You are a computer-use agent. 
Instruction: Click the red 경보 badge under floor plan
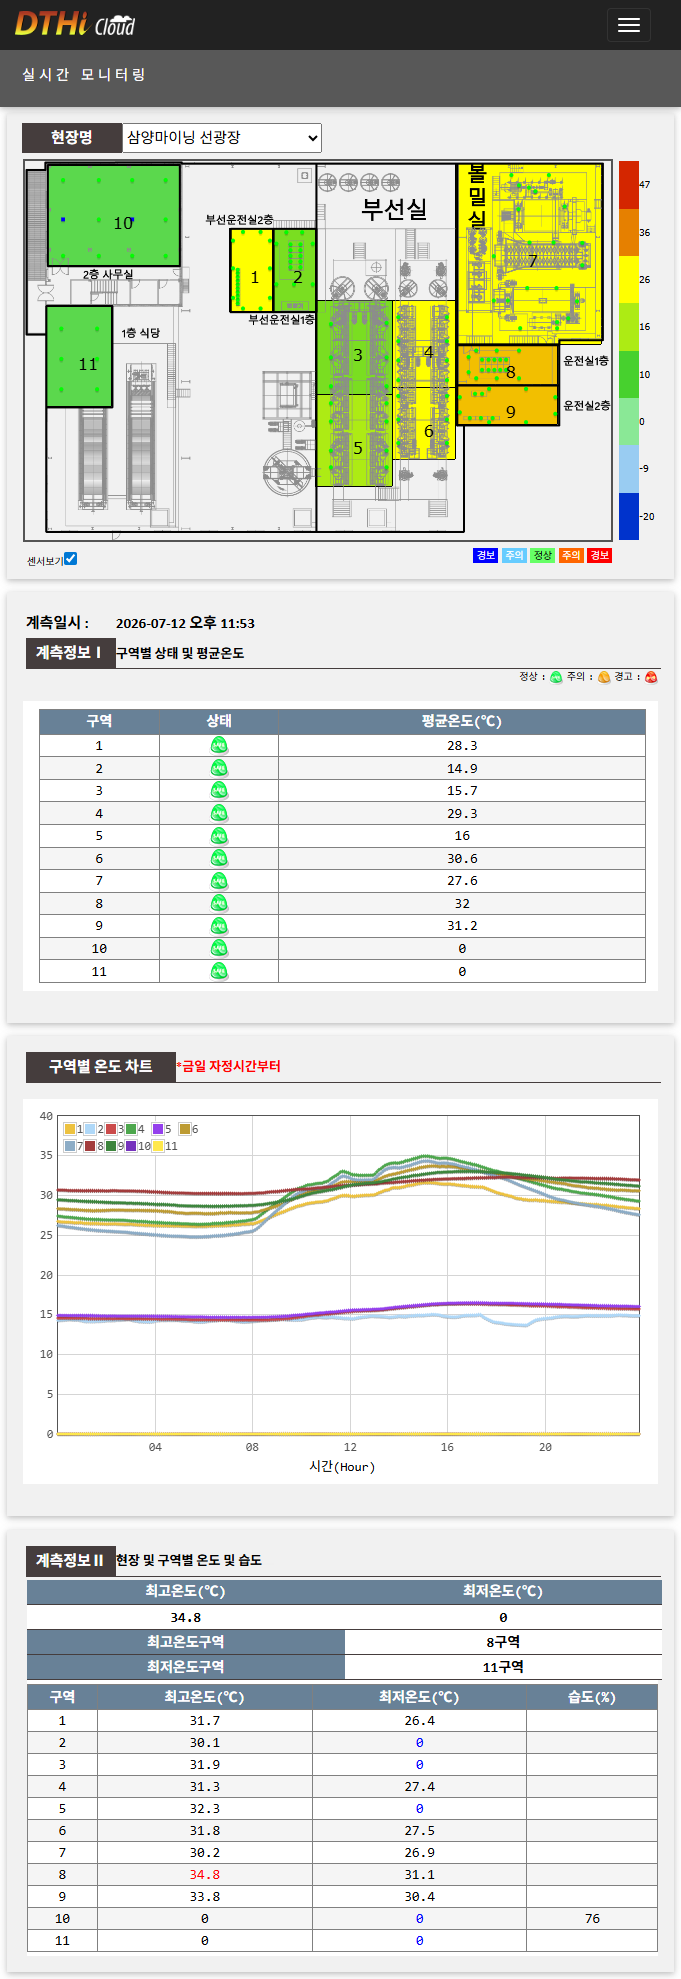coord(599,555)
